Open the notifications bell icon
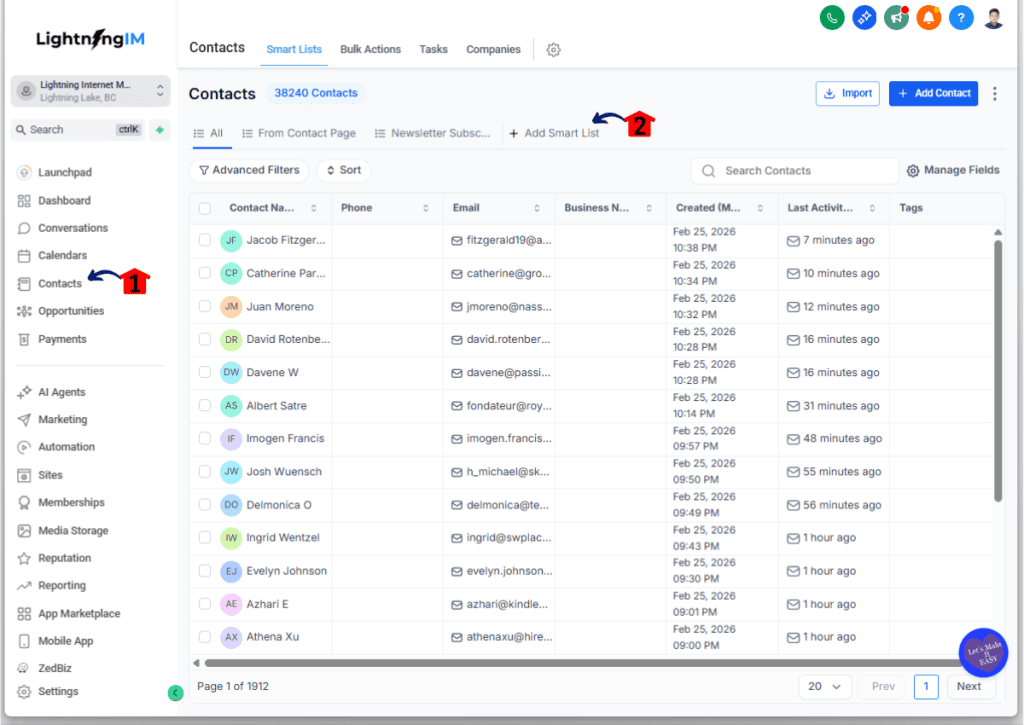Screen dimensions: 1024x725 929,17
